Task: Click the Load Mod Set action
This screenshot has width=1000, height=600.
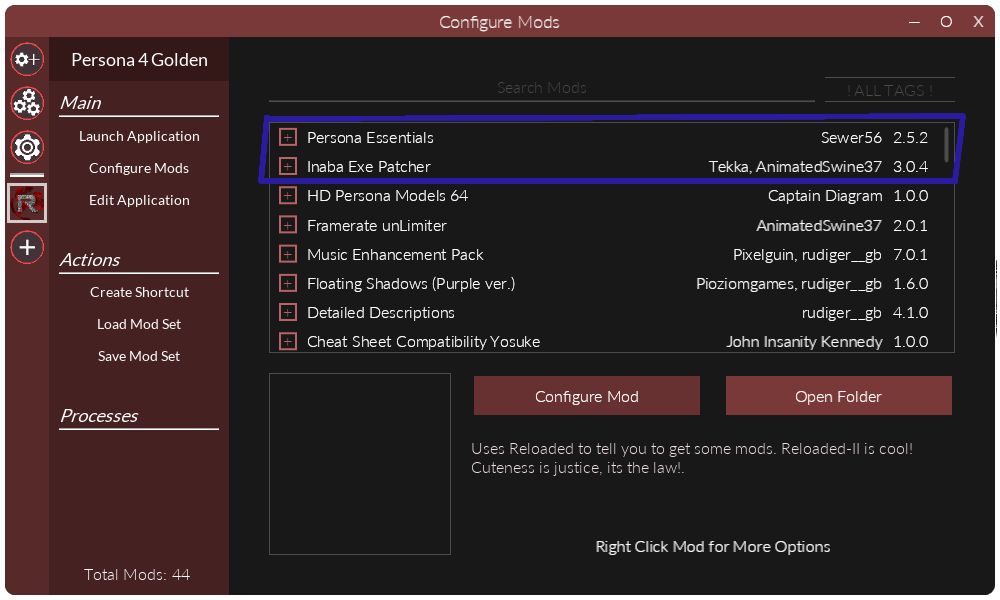Action: click(x=139, y=324)
